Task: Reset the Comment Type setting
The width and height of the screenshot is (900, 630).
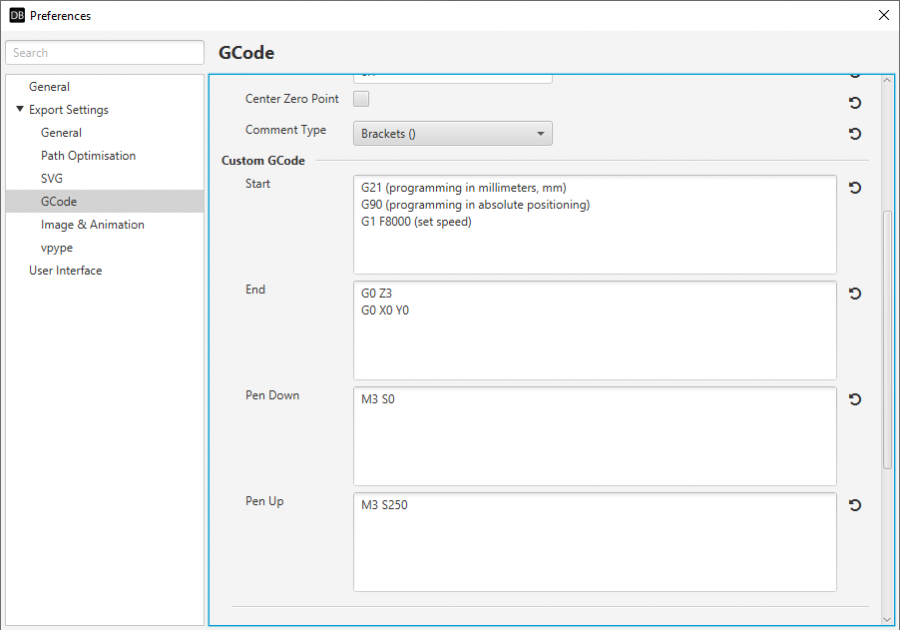Action: pyautogui.click(x=855, y=134)
